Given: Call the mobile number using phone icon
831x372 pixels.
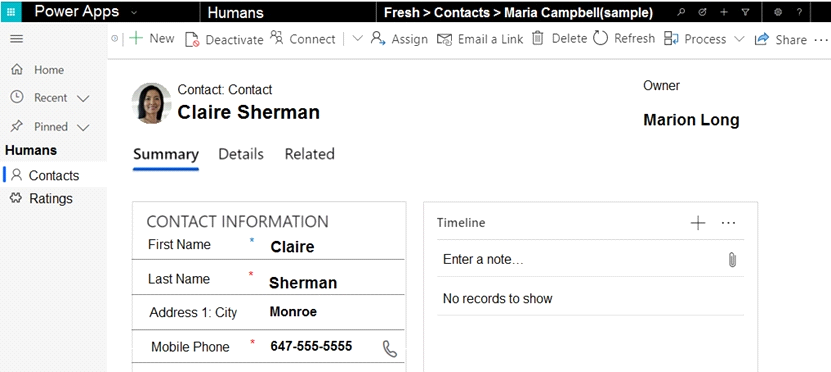Looking at the screenshot, I should point(390,348).
